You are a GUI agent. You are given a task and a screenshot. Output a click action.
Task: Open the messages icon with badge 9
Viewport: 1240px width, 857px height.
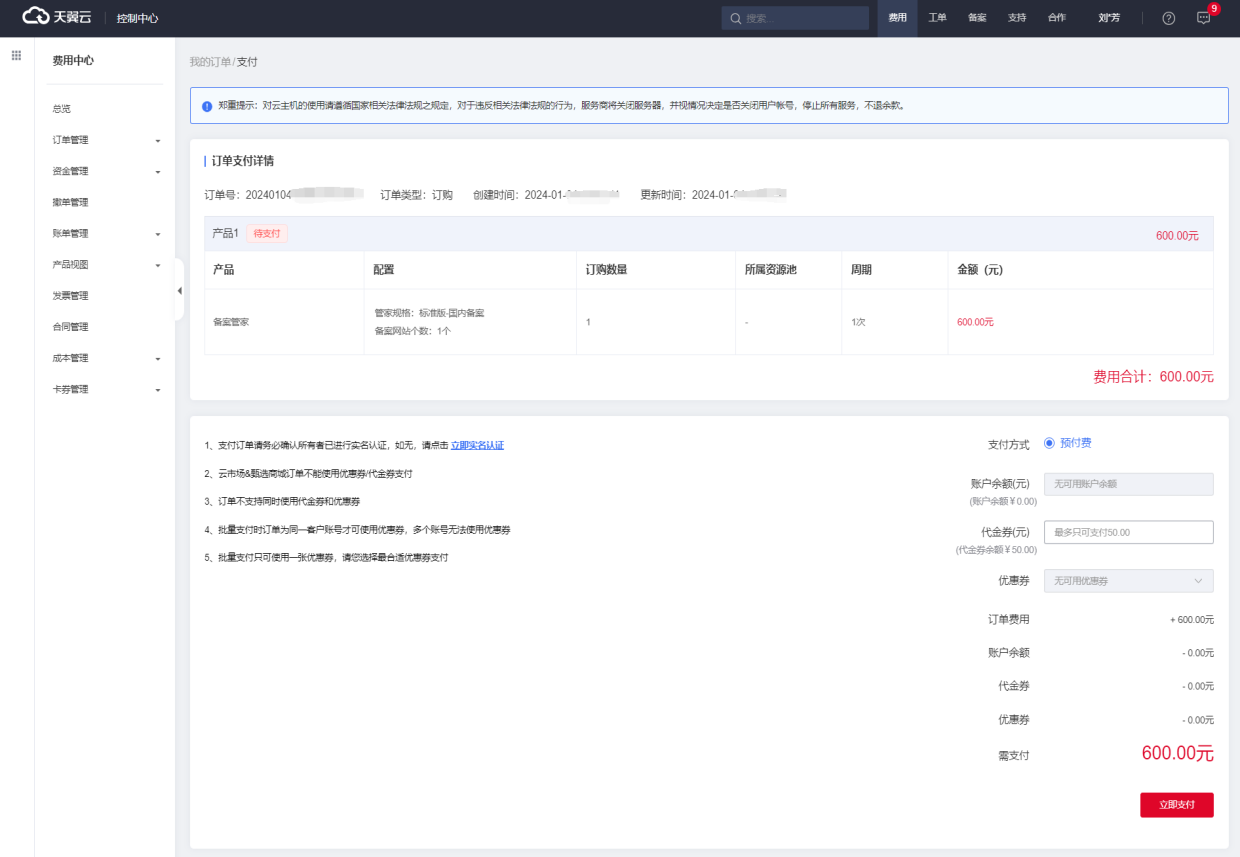tap(1204, 18)
